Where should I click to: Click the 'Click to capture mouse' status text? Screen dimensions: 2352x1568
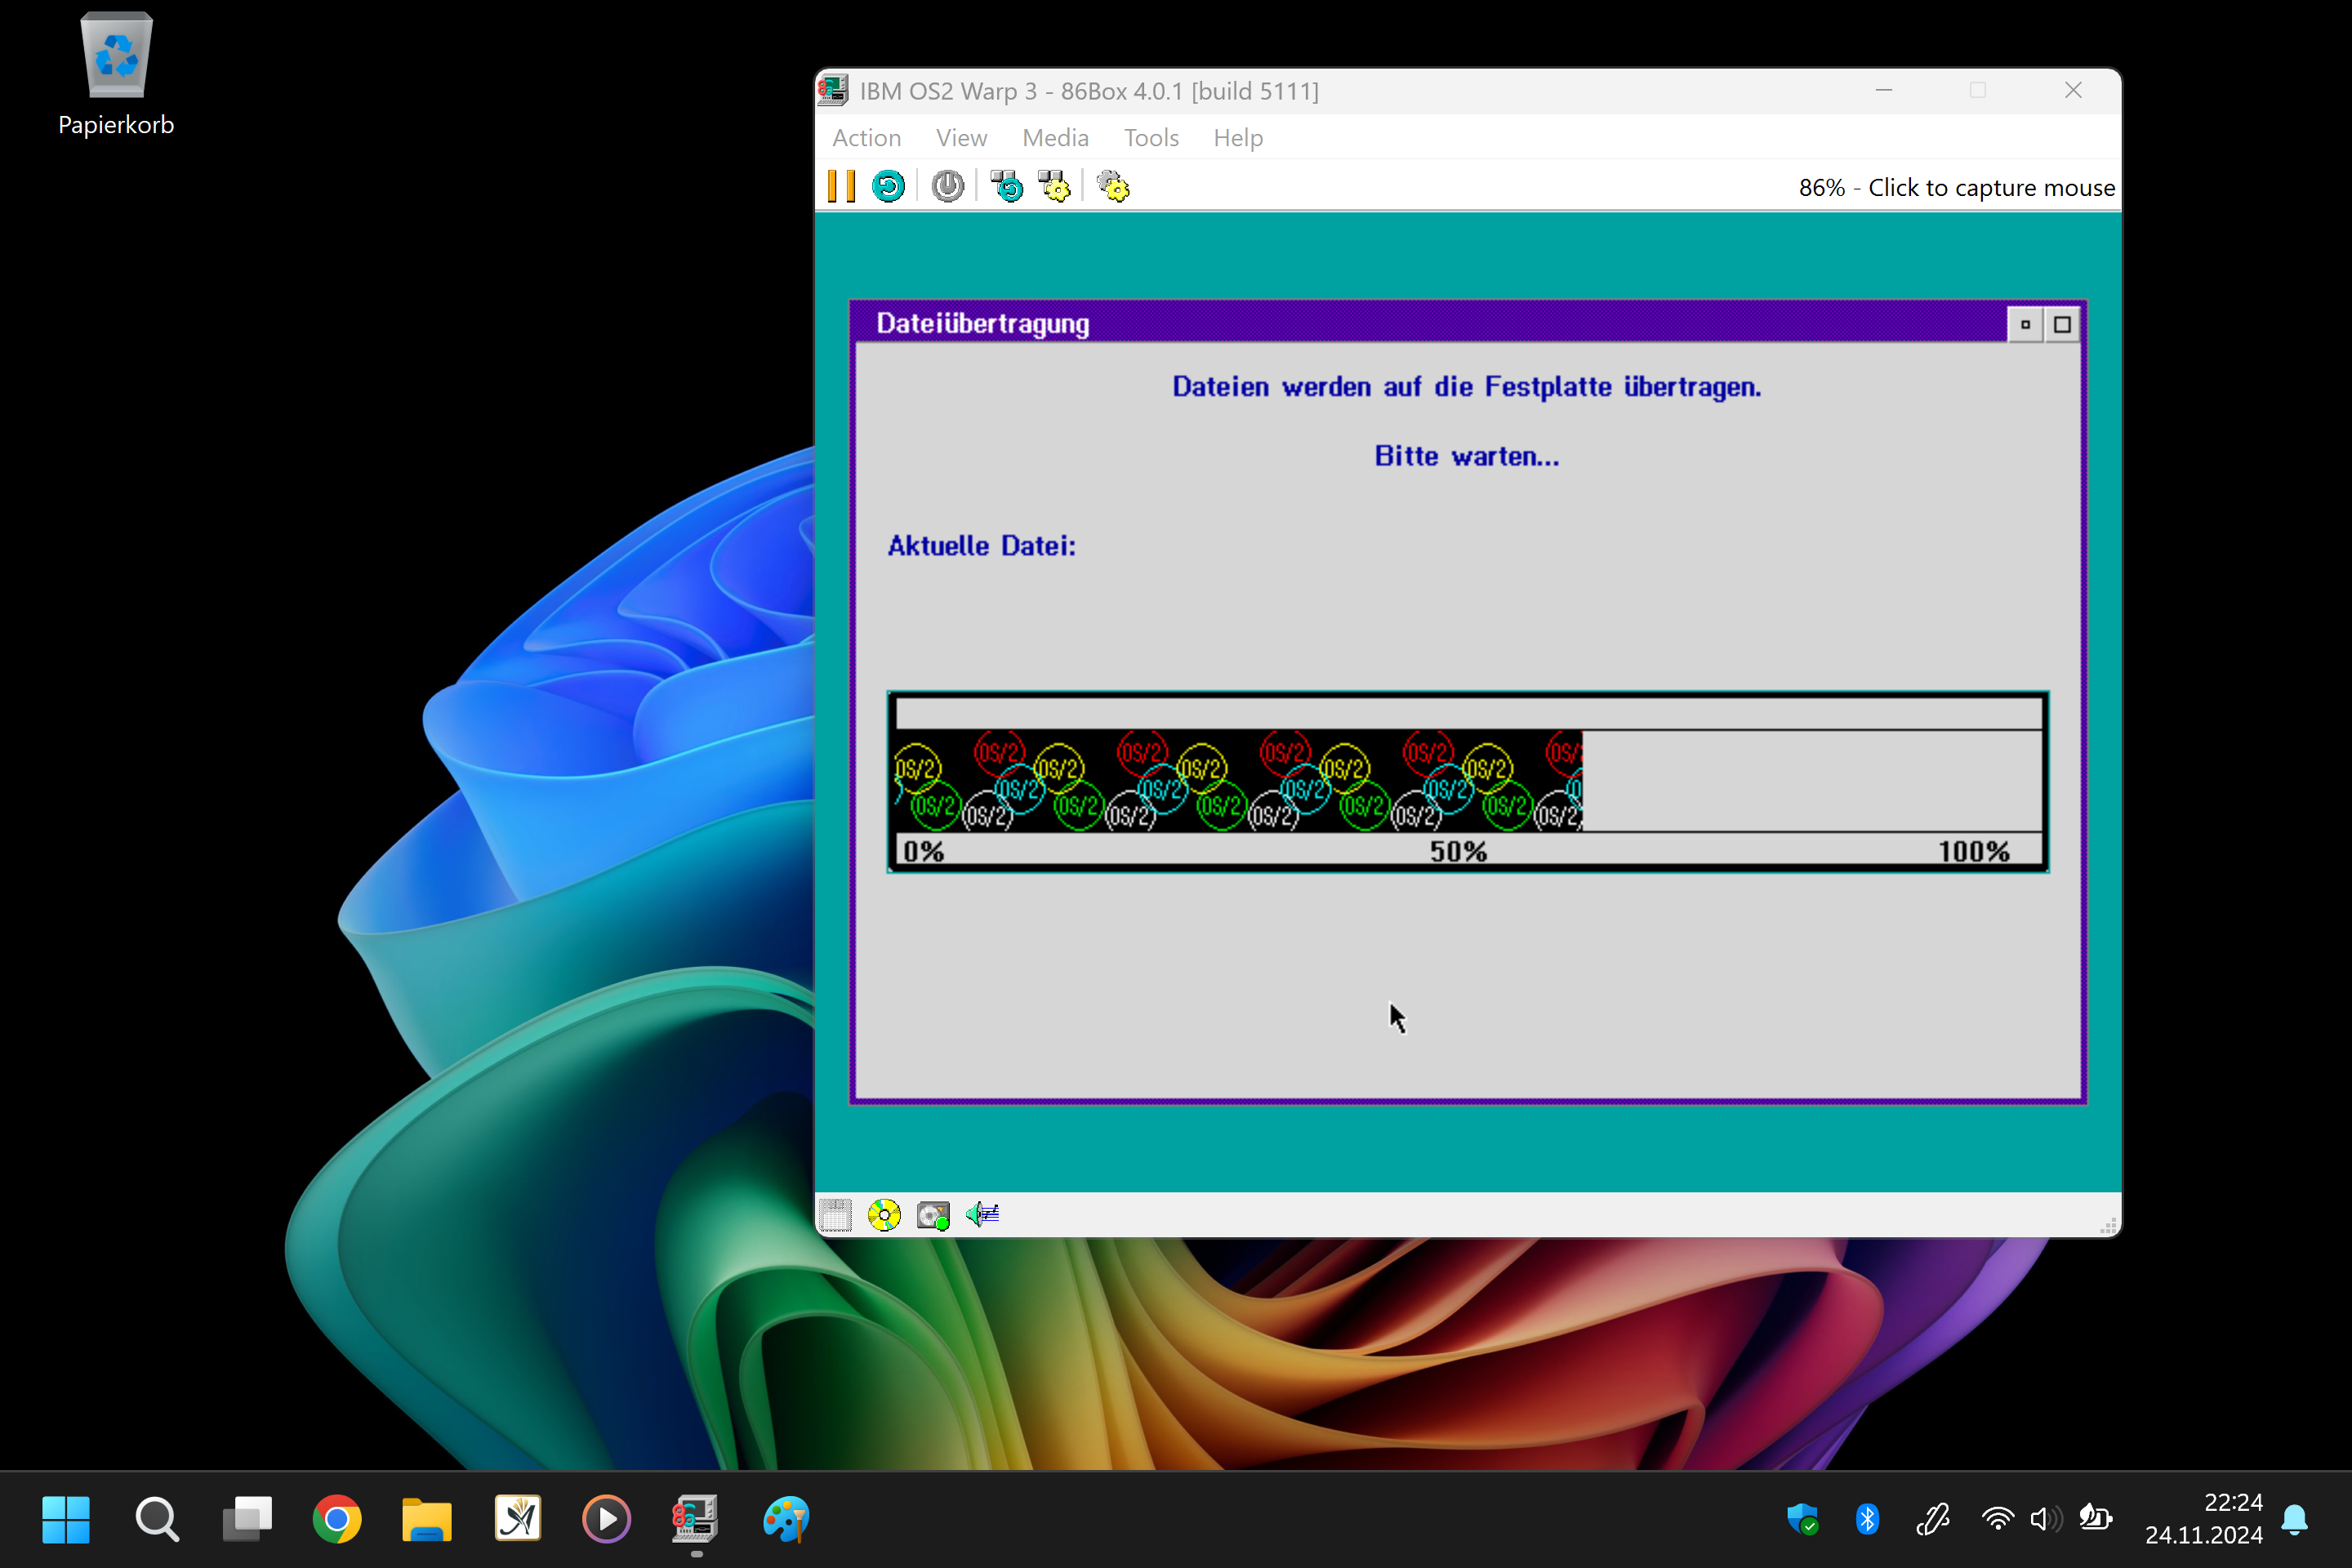(1991, 187)
